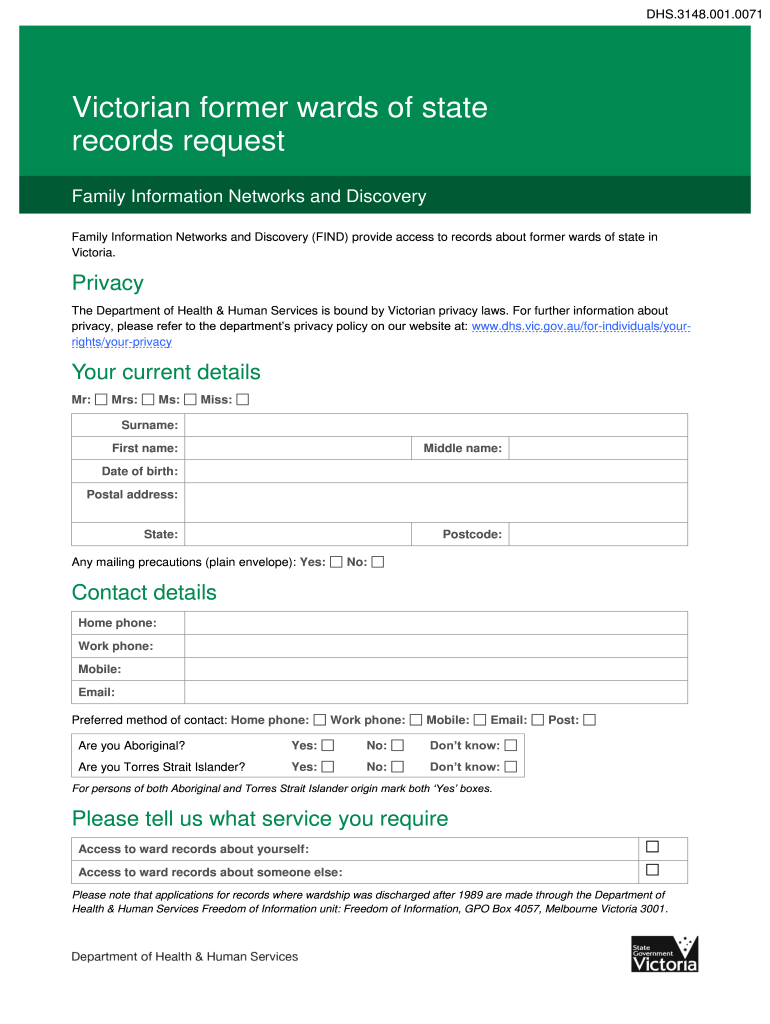Viewport: 770px width, 1024px height.
Task: Click the 'Contact details' heading
Action: [x=144, y=592]
